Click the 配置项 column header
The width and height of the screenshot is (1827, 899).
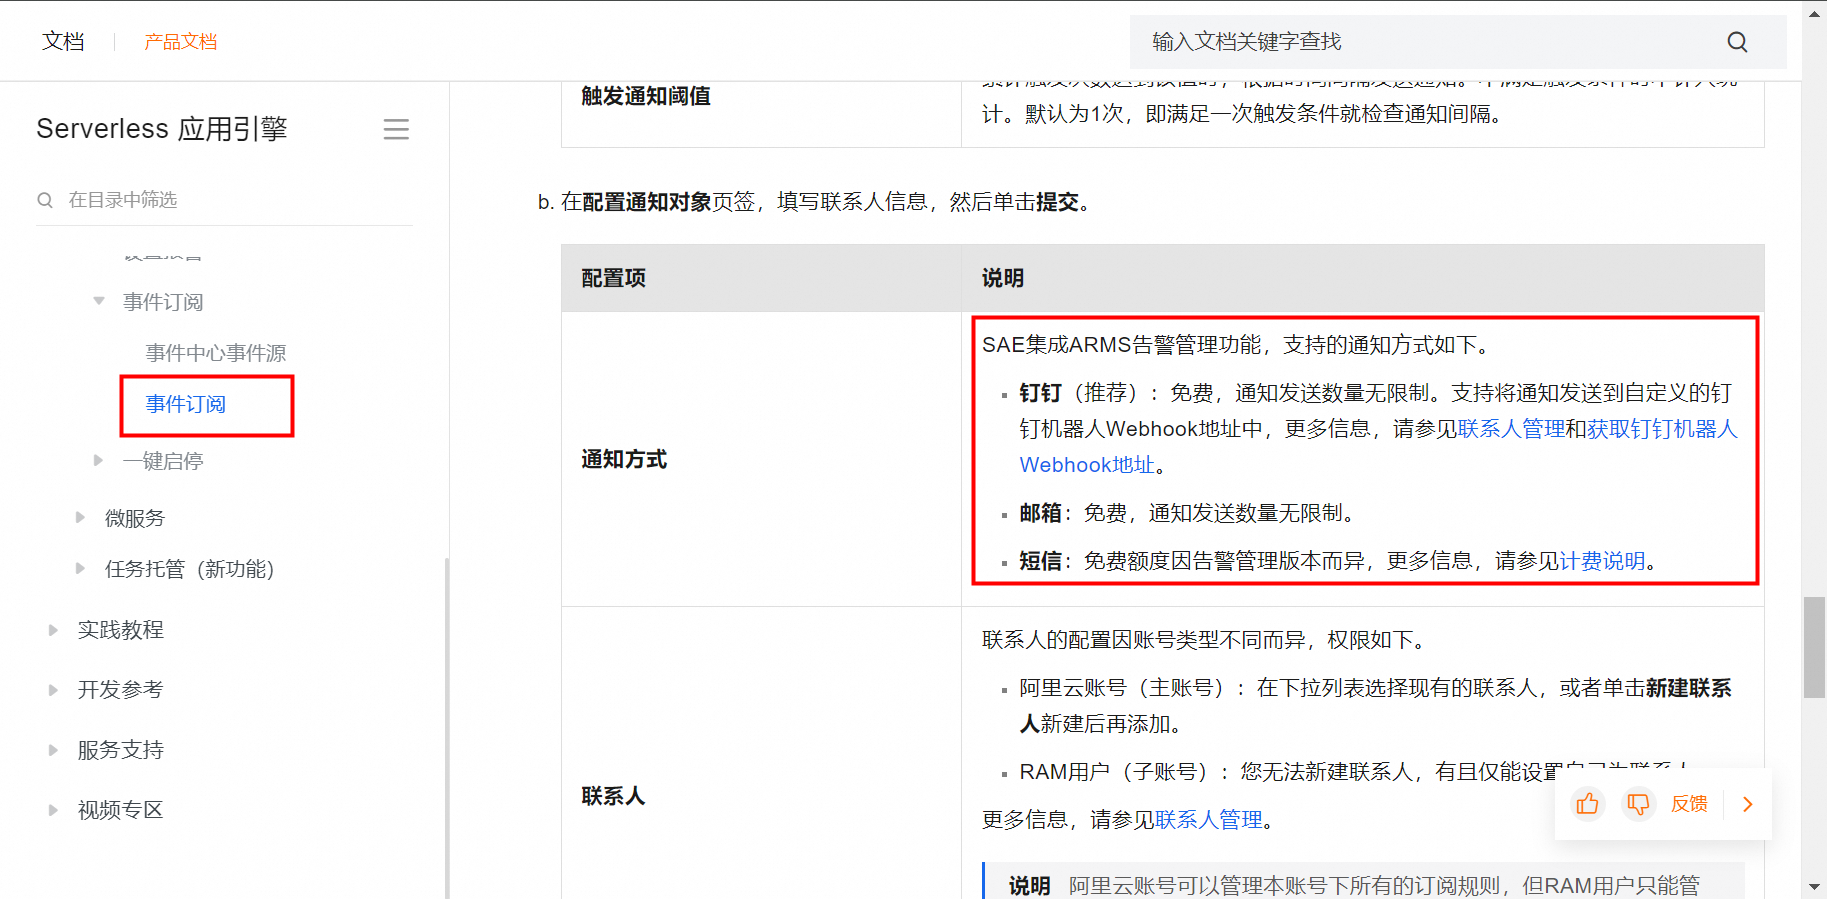point(613,278)
